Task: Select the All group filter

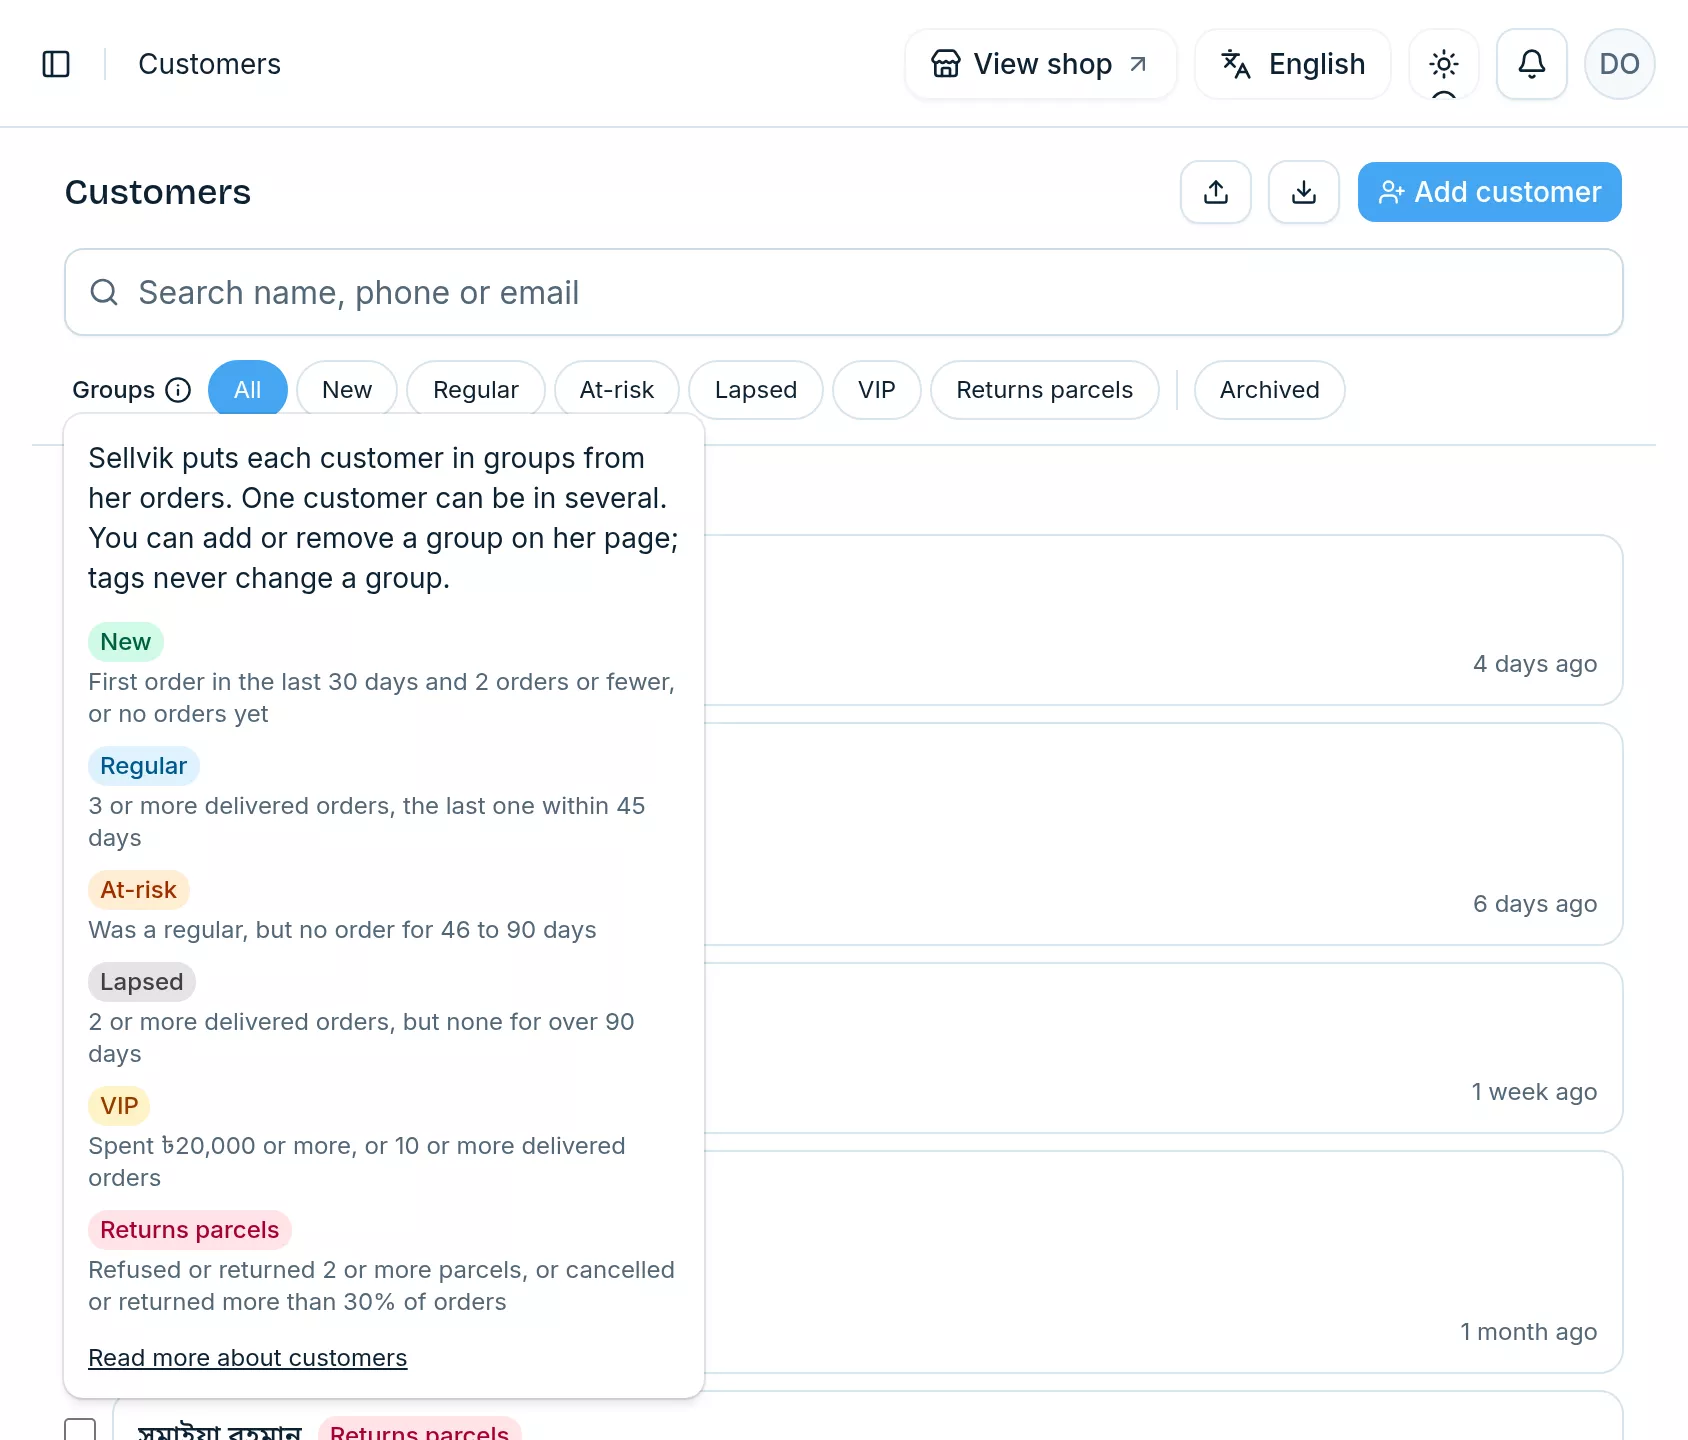Action: point(248,390)
